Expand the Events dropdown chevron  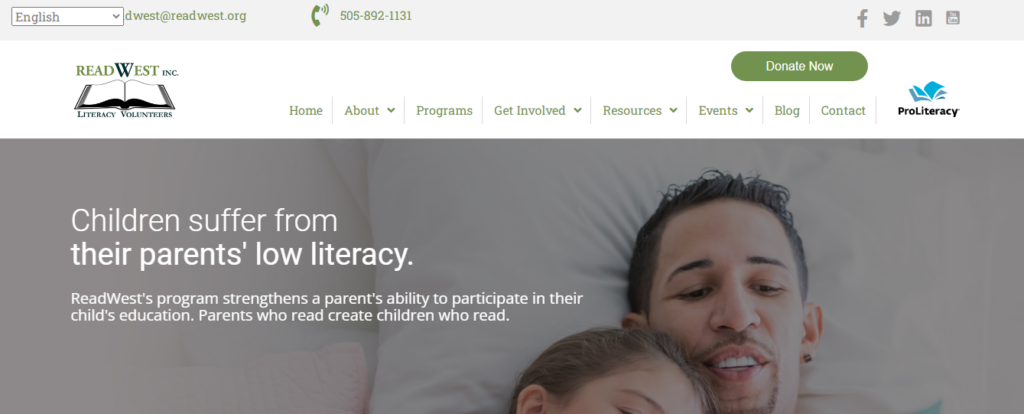[x=749, y=110]
